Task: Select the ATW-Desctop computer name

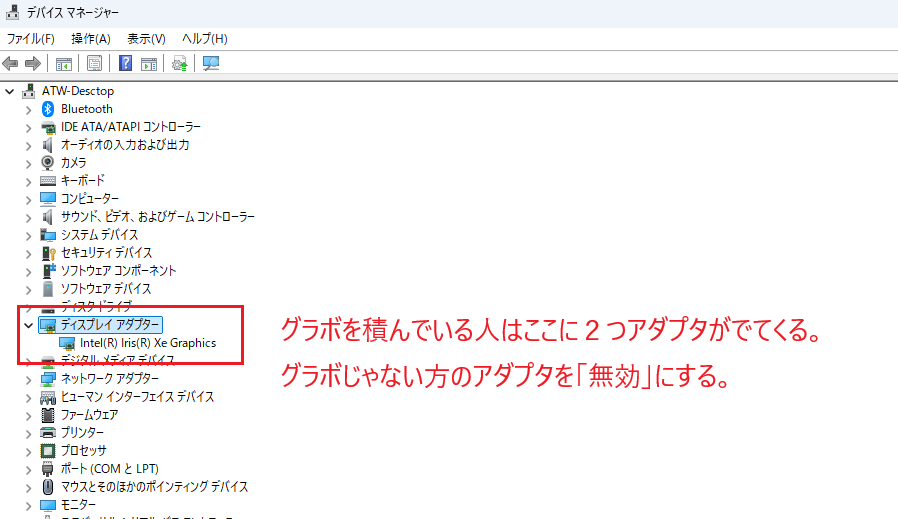Action: 78,91
